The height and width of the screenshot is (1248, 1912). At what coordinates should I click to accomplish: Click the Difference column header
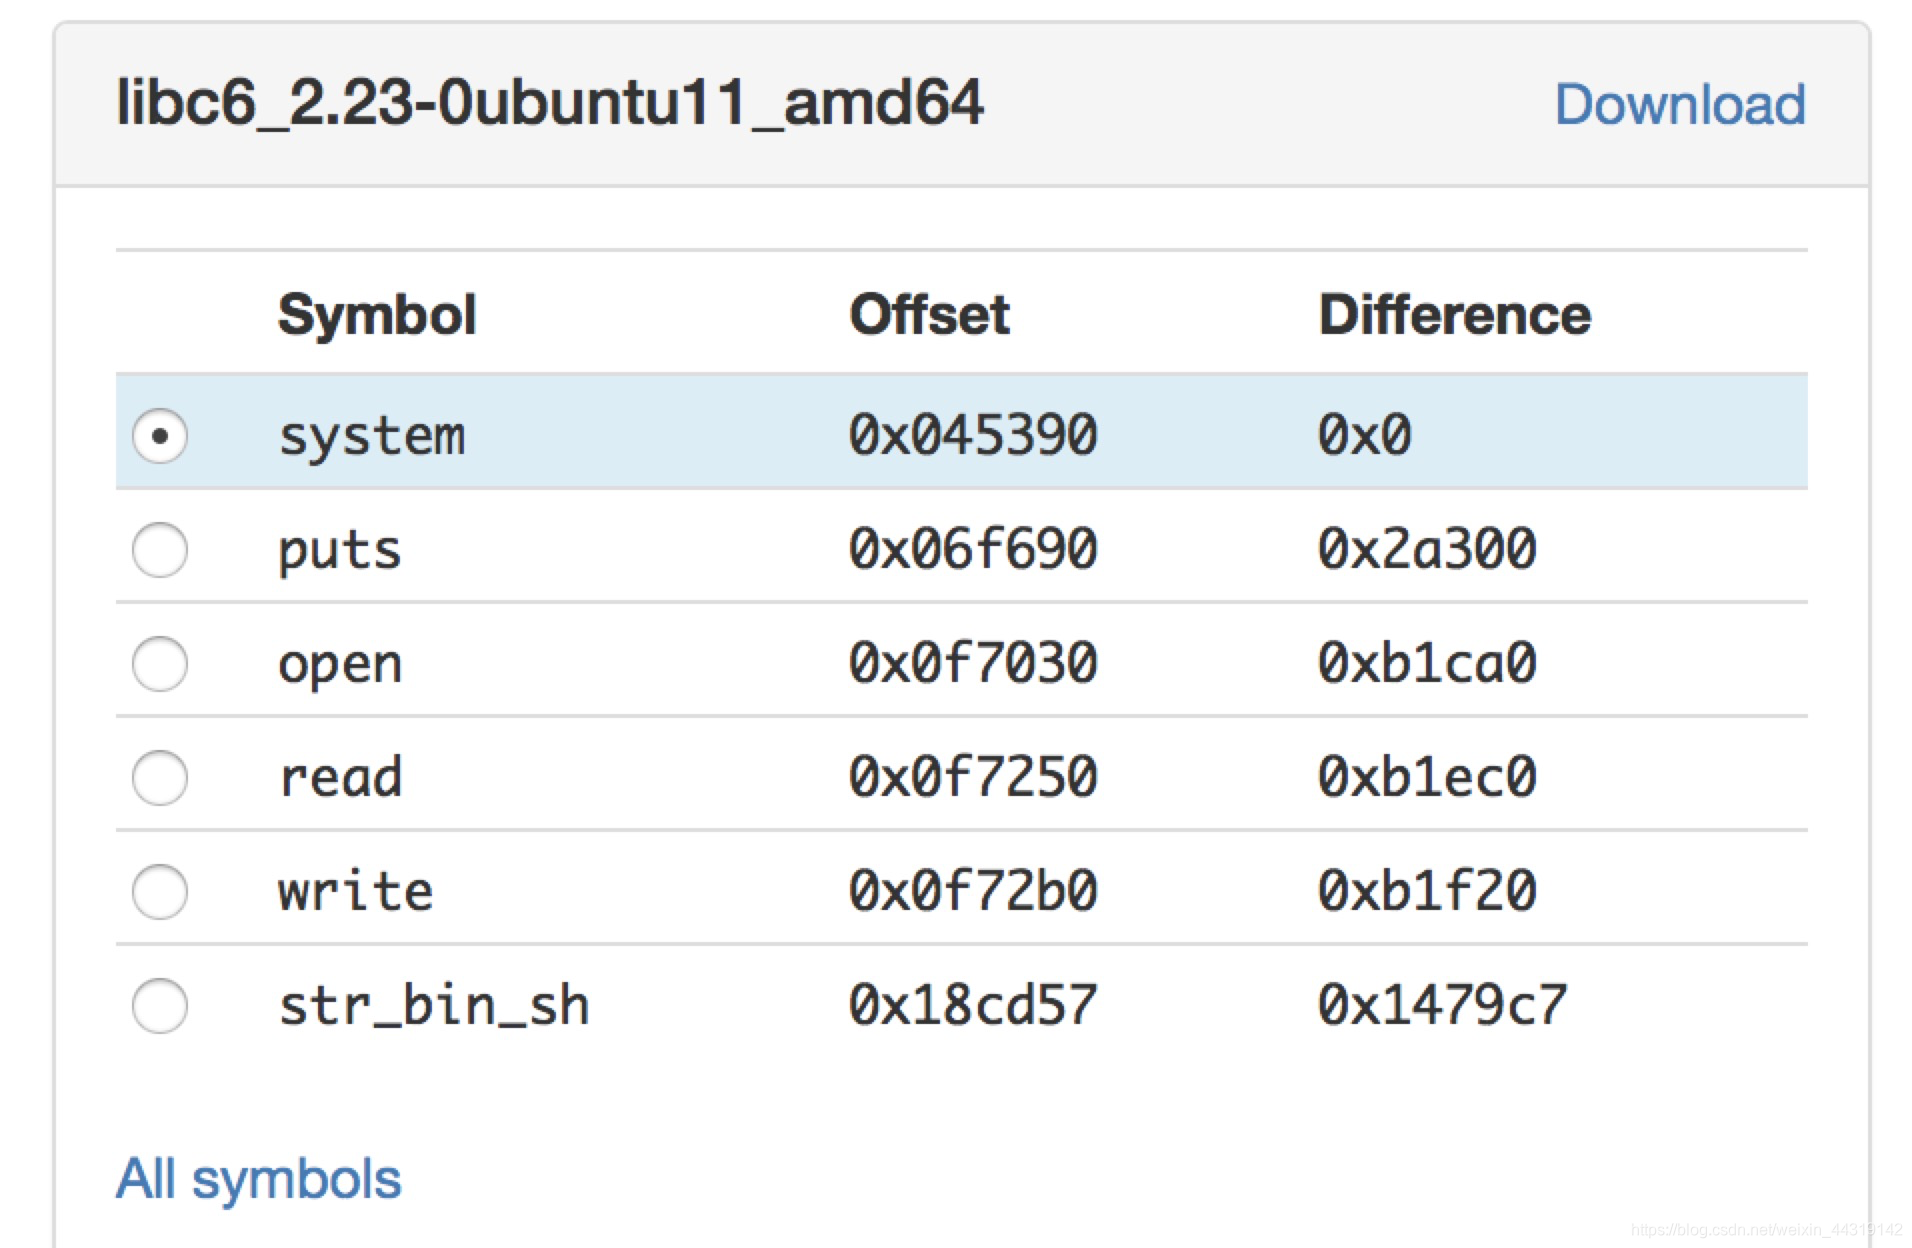coord(1455,314)
